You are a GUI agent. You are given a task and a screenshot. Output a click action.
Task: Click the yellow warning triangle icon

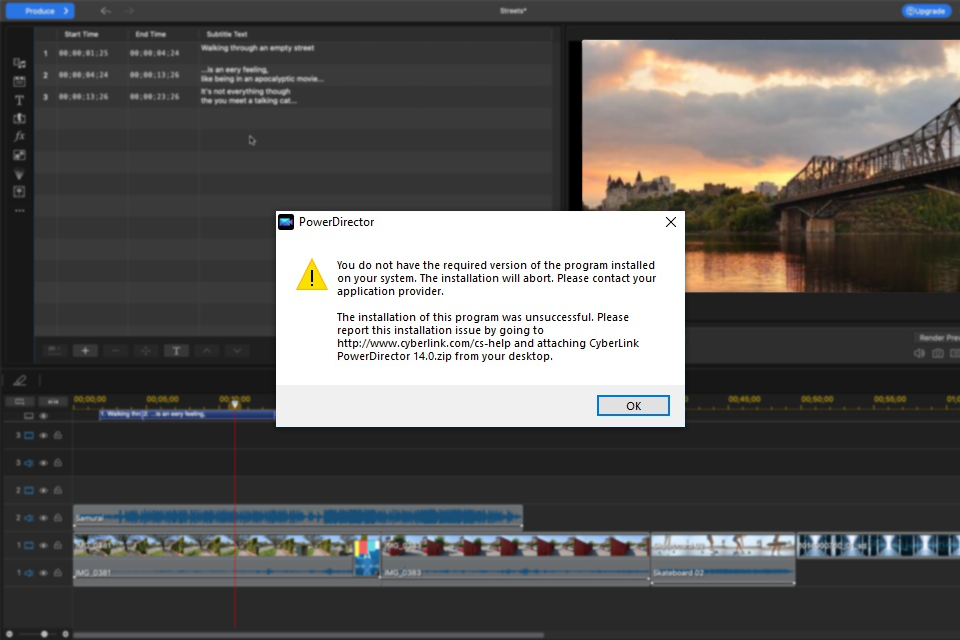[x=312, y=275]
